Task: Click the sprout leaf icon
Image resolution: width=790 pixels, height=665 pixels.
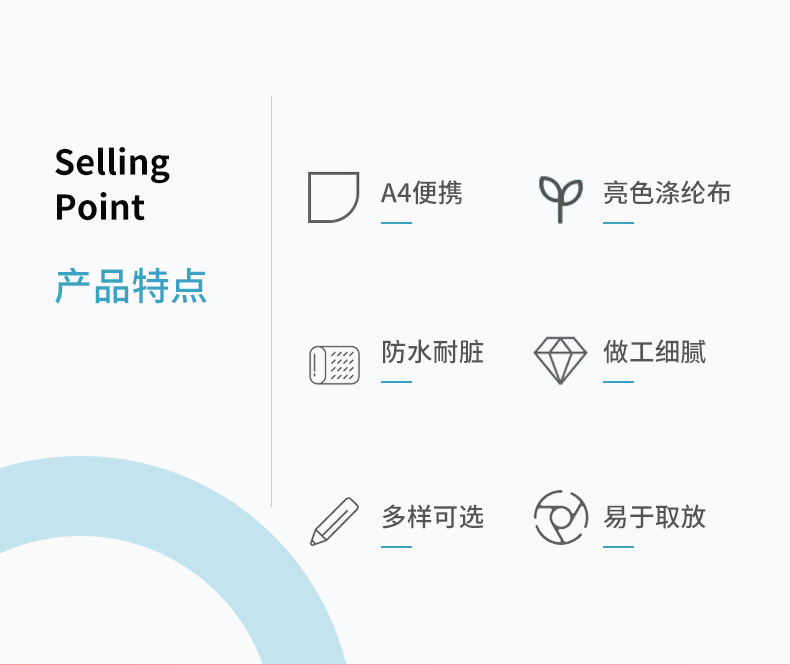Action: 561,198
